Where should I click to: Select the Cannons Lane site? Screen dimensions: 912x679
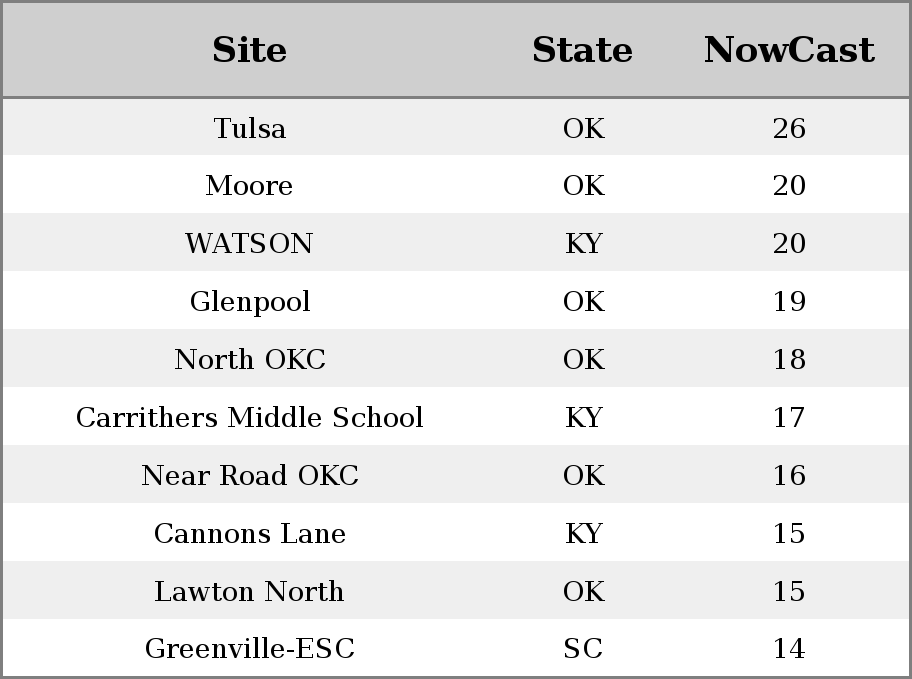250,533
